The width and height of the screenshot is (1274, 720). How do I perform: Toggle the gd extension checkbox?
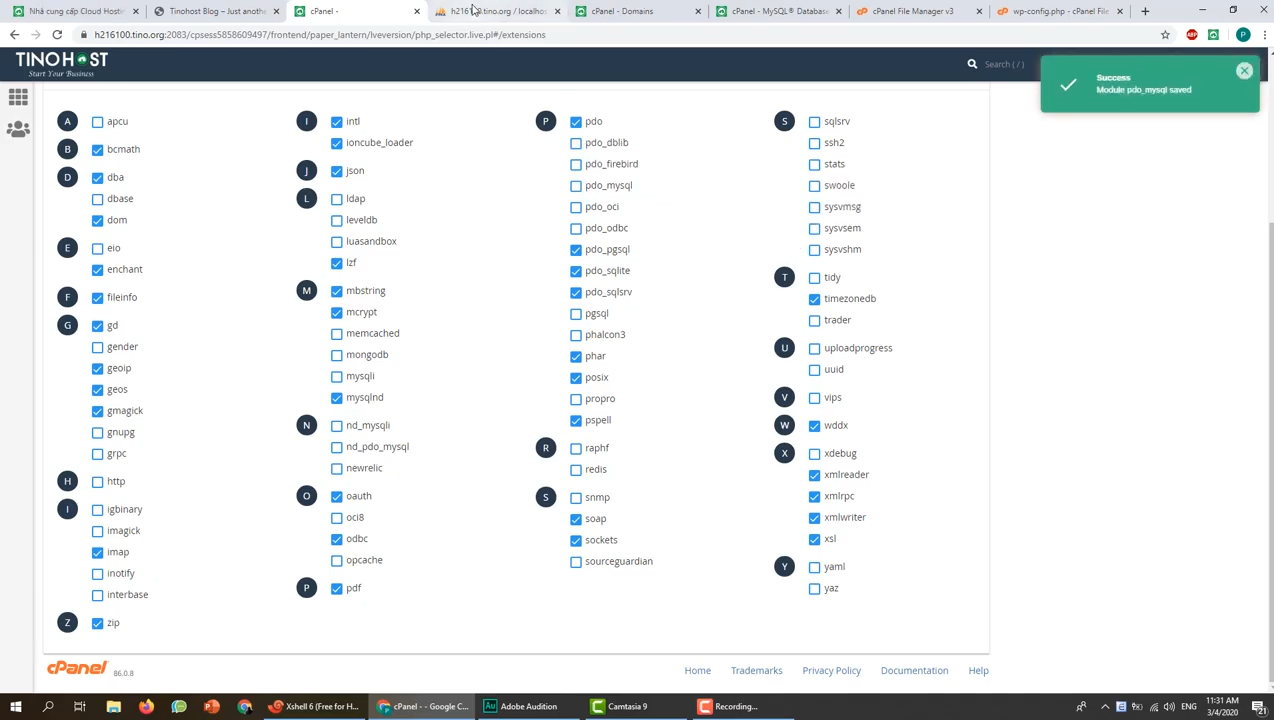tap(97, 326)
